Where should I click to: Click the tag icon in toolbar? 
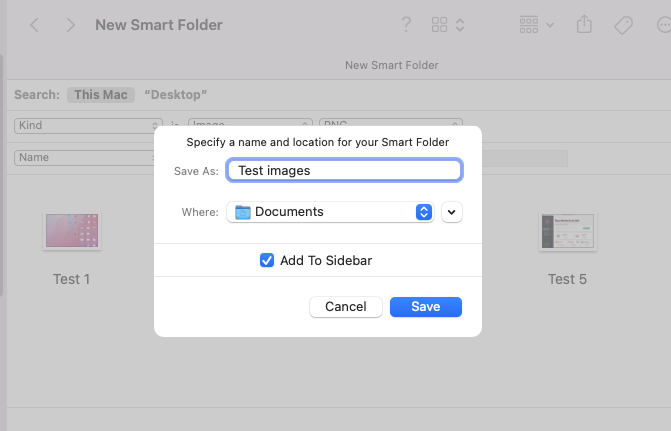coord(623,25)
